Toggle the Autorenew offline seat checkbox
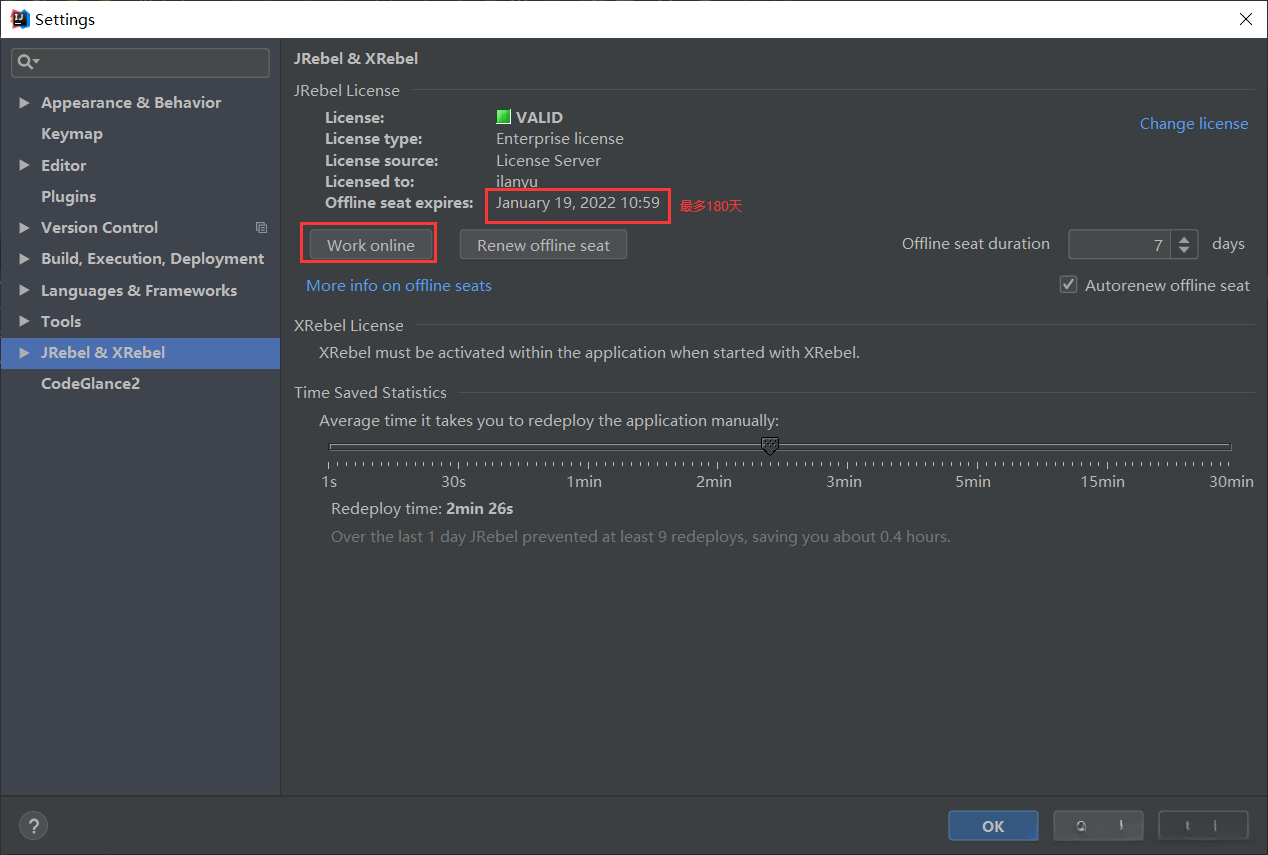The height and width of the screenshot is (855, 1268). click(x=1068, y=285)
